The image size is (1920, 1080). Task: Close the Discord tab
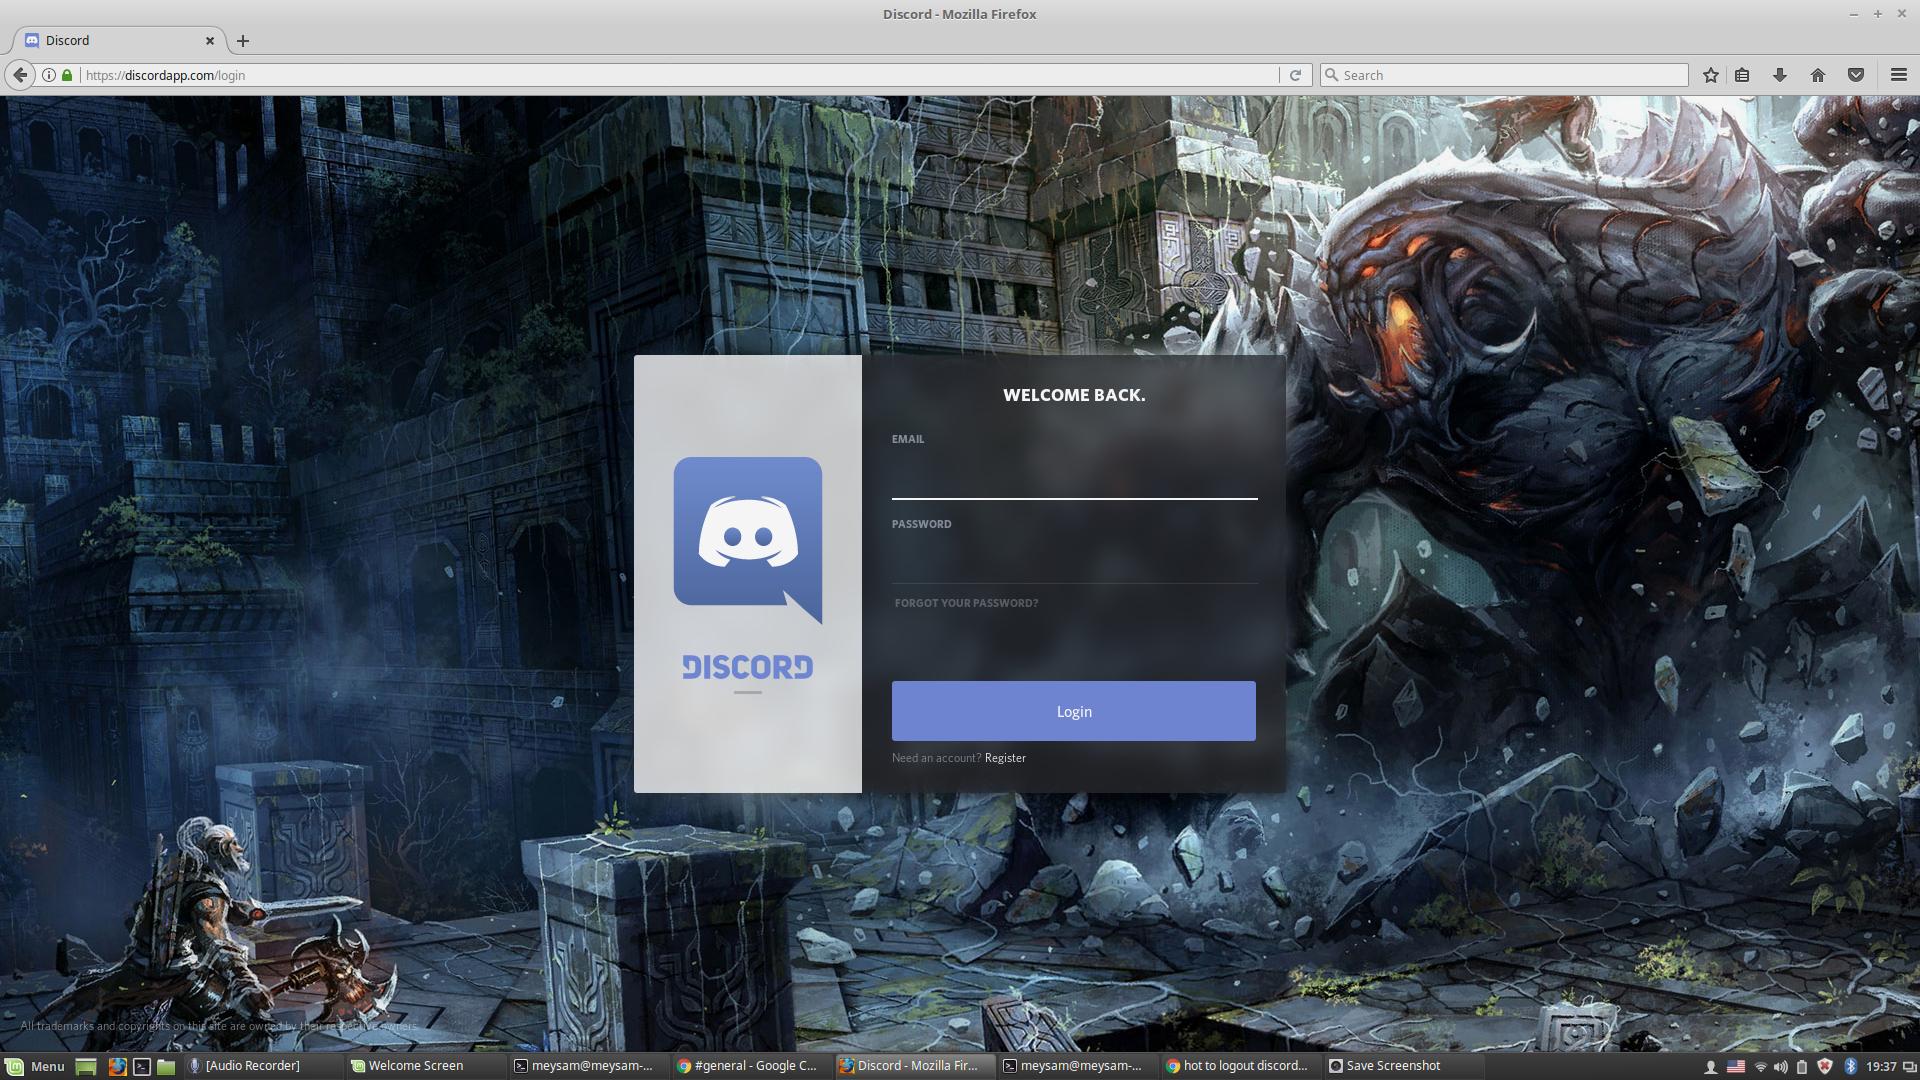click(210, 41)
